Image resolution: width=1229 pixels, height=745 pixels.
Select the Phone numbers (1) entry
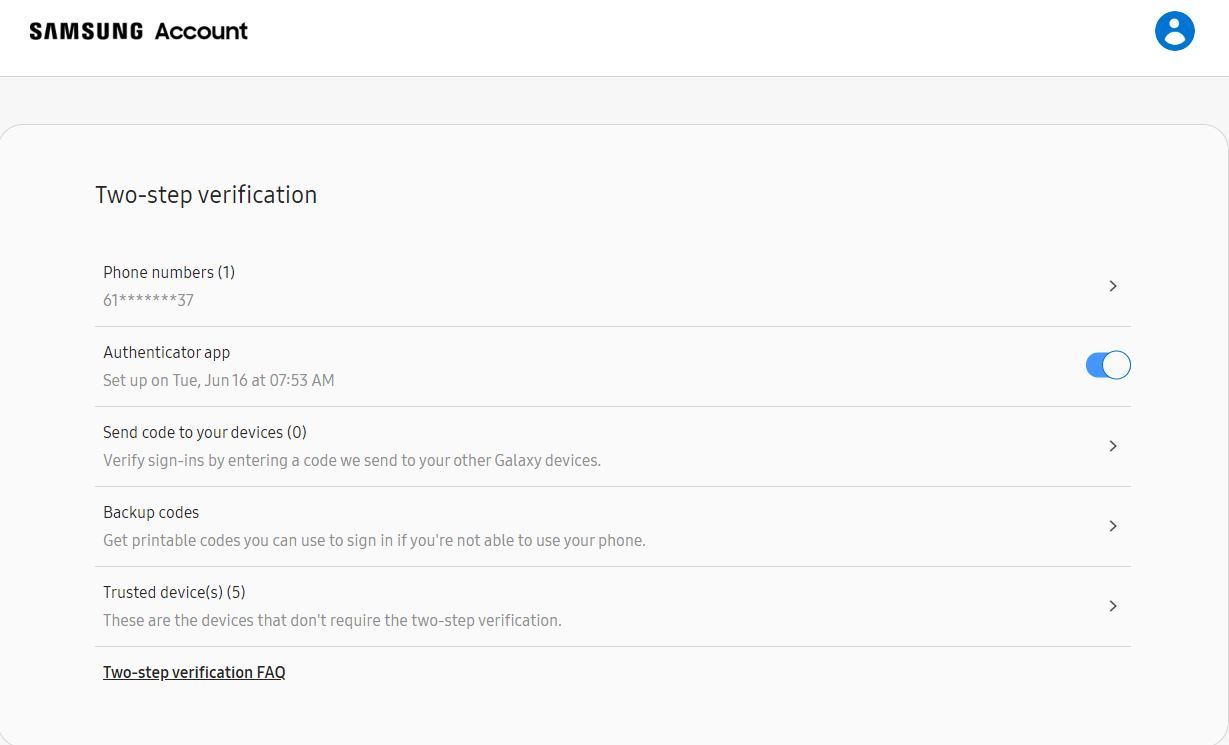click(169, 272)
